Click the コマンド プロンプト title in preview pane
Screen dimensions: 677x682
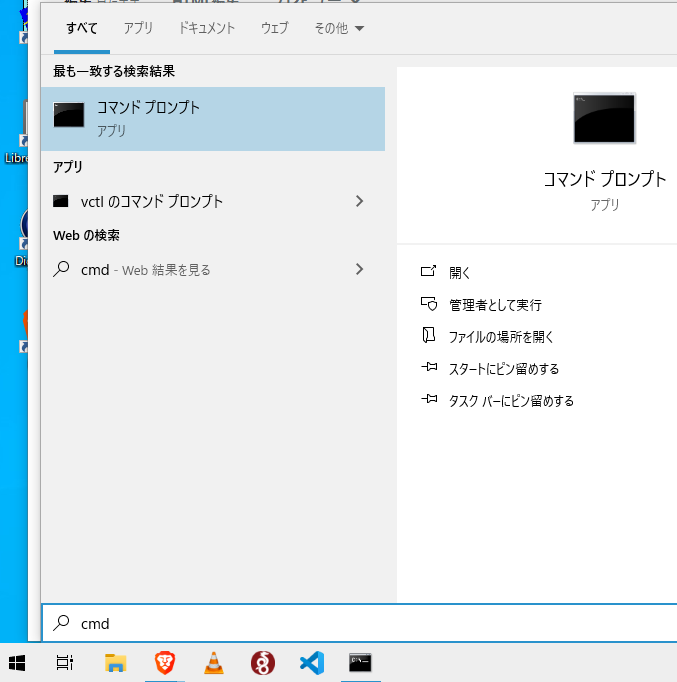point(604,179)
